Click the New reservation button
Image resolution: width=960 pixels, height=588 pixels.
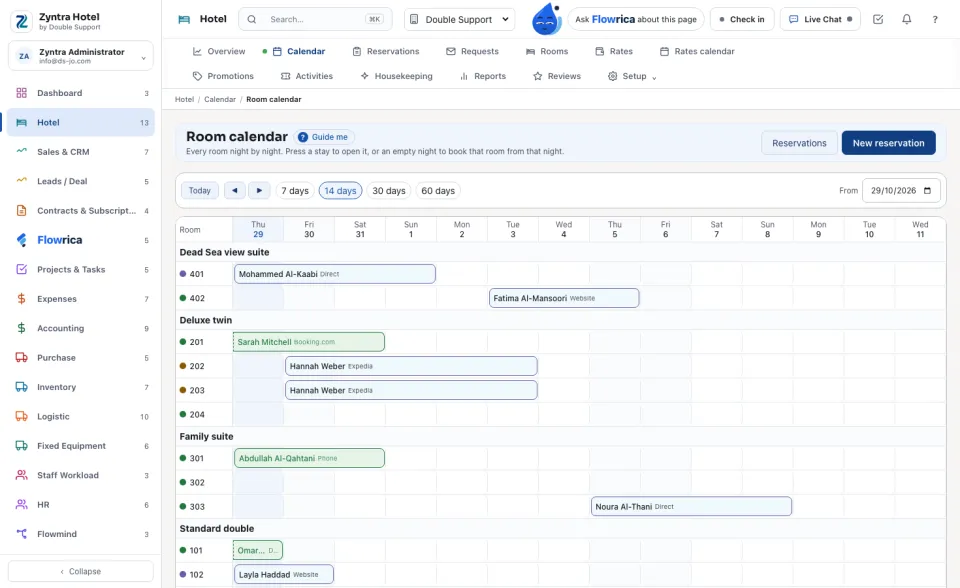tap(888, 143)
